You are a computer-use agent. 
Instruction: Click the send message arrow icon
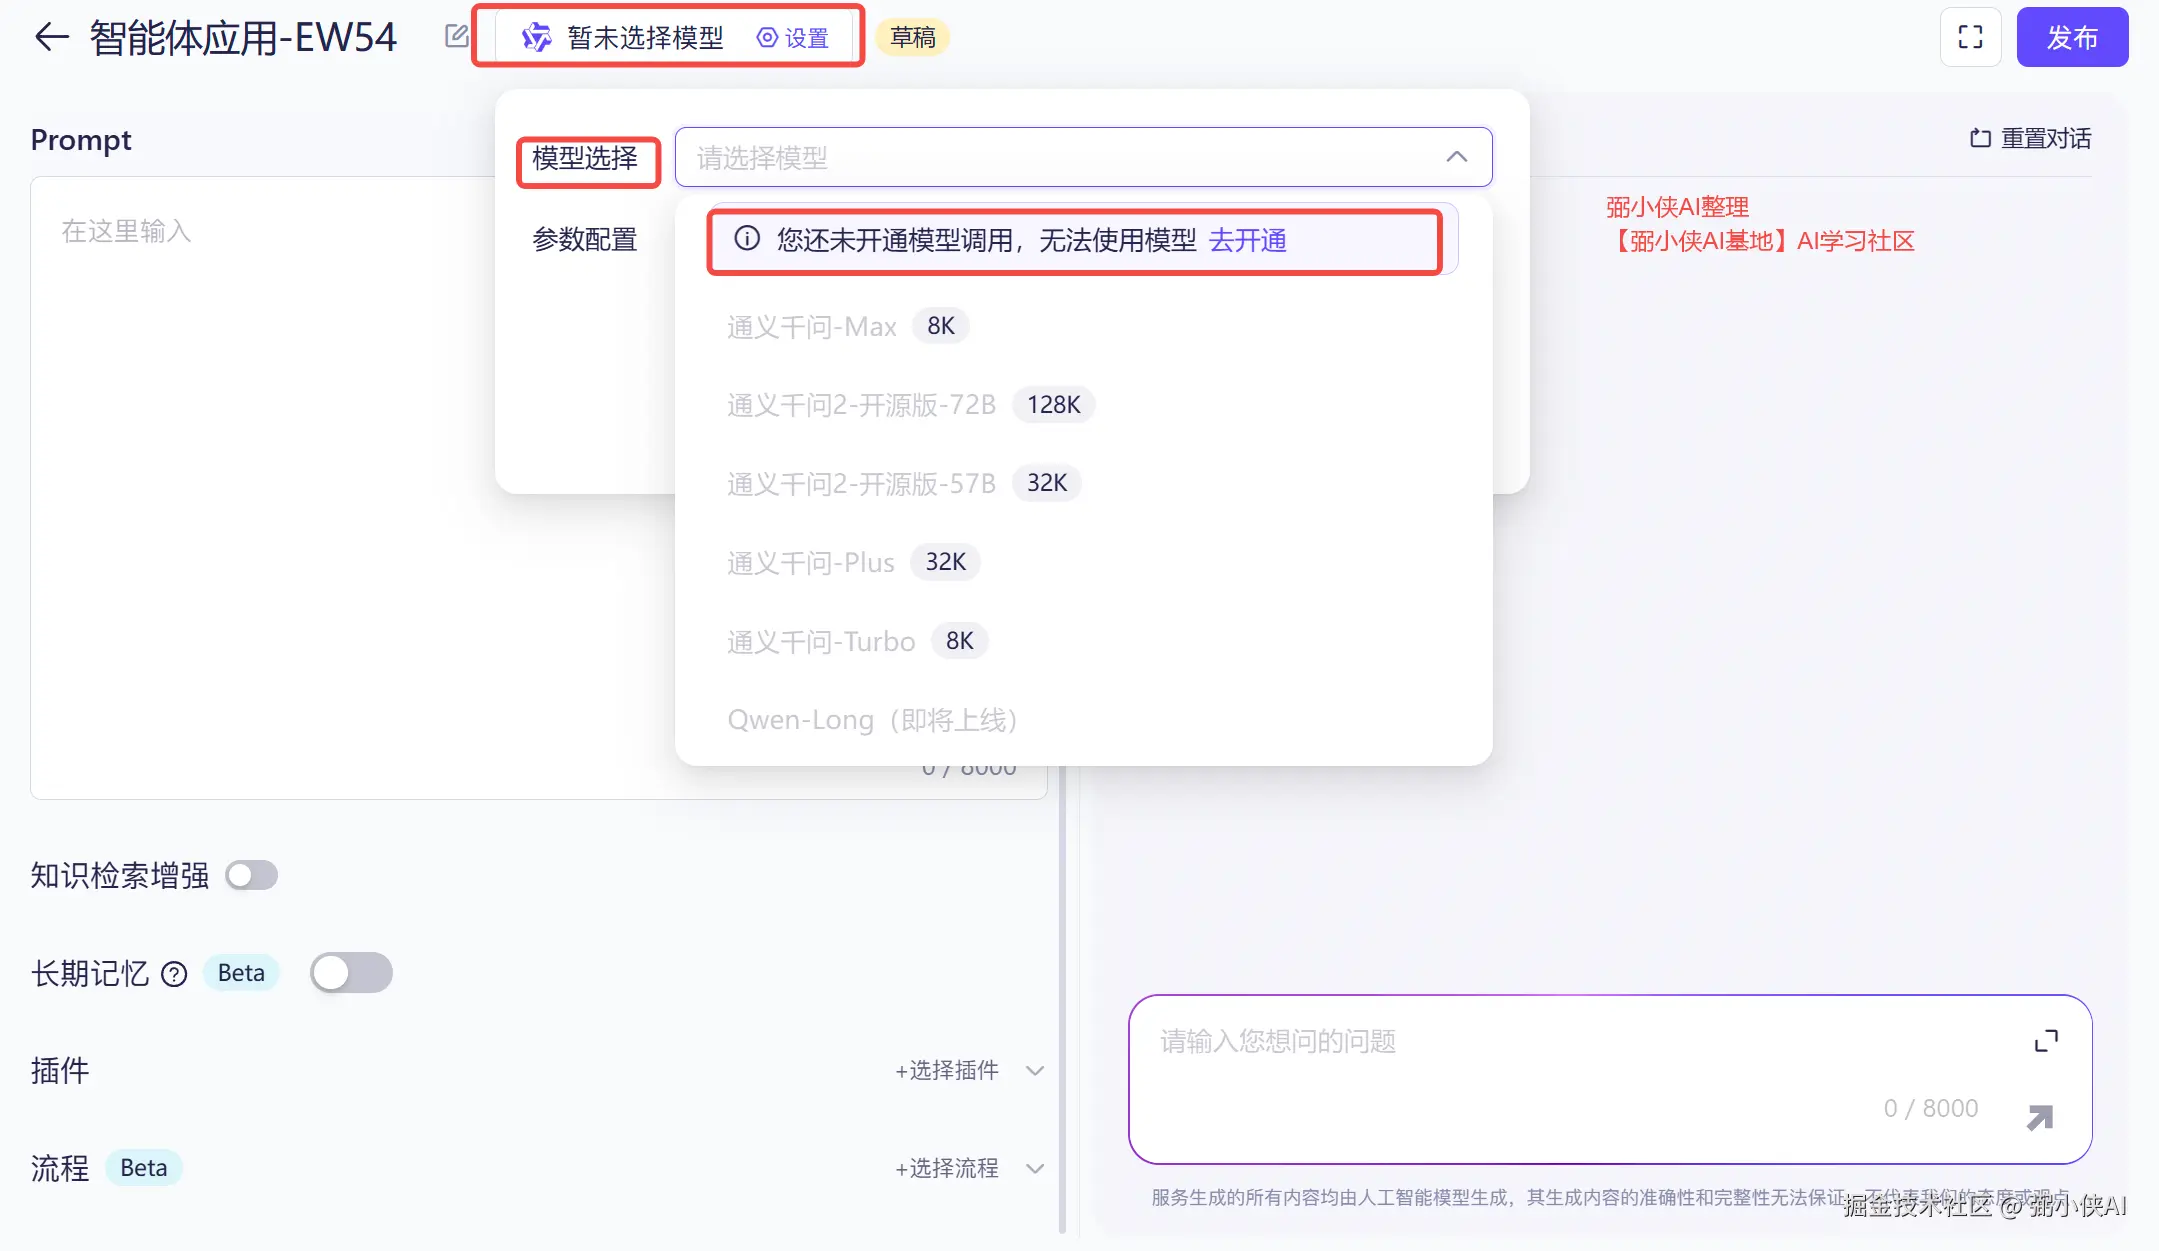click(2039, 1117)
